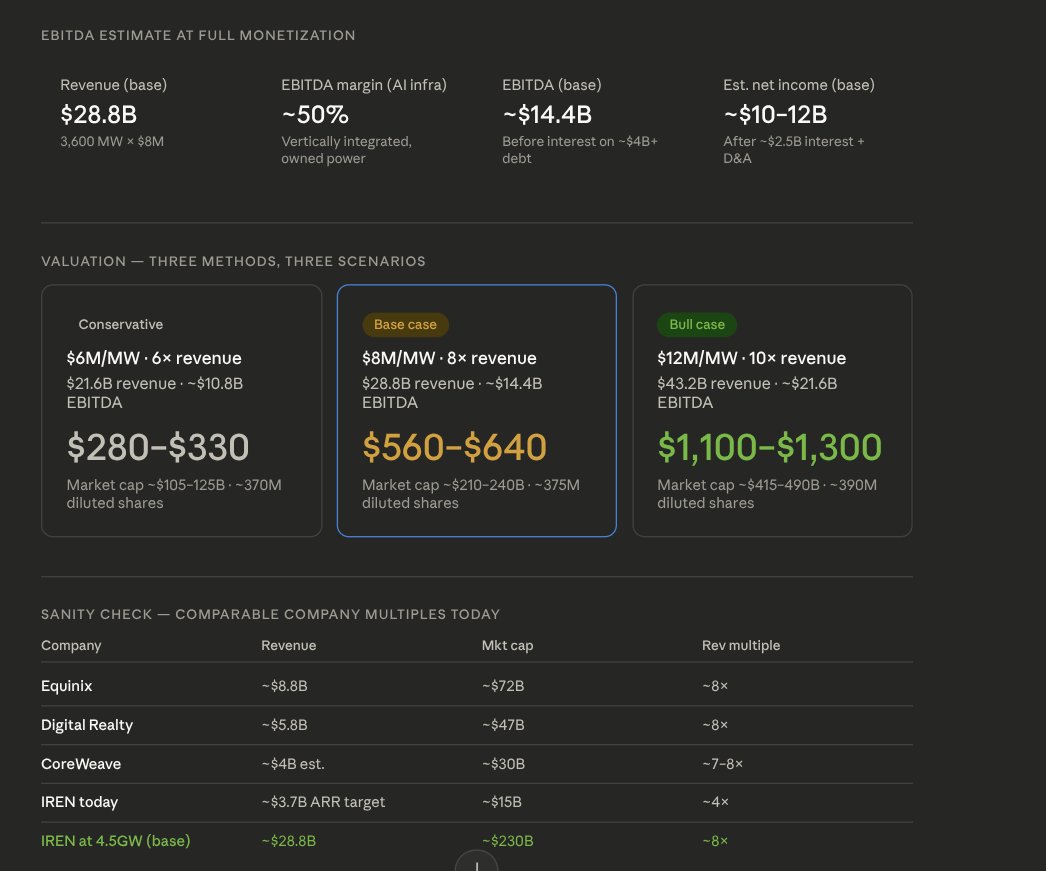Click the ~$14.4B EBITDA (base) value

click(547, 115)
